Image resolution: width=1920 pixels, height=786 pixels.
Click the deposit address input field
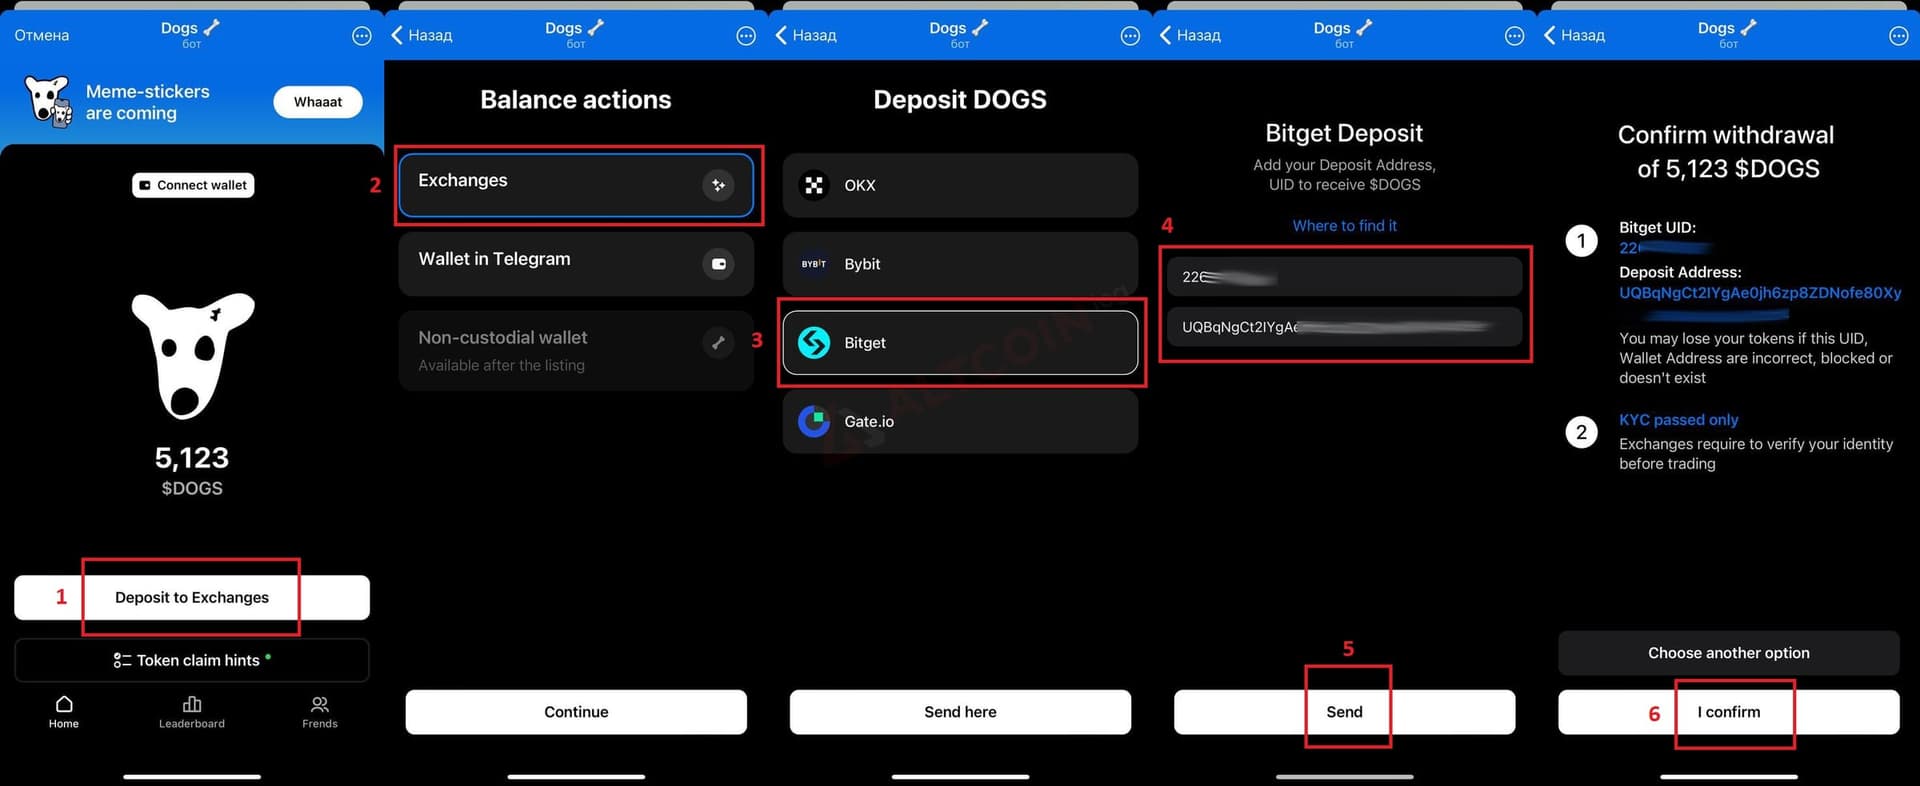[x=1344, y=327]
